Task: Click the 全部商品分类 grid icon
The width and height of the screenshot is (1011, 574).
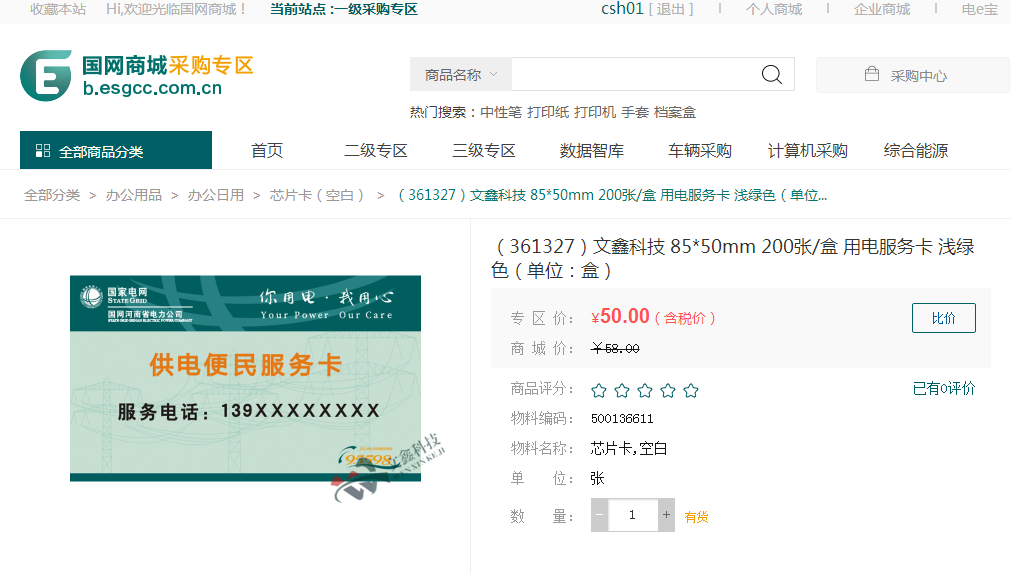Action: point(43,151)
